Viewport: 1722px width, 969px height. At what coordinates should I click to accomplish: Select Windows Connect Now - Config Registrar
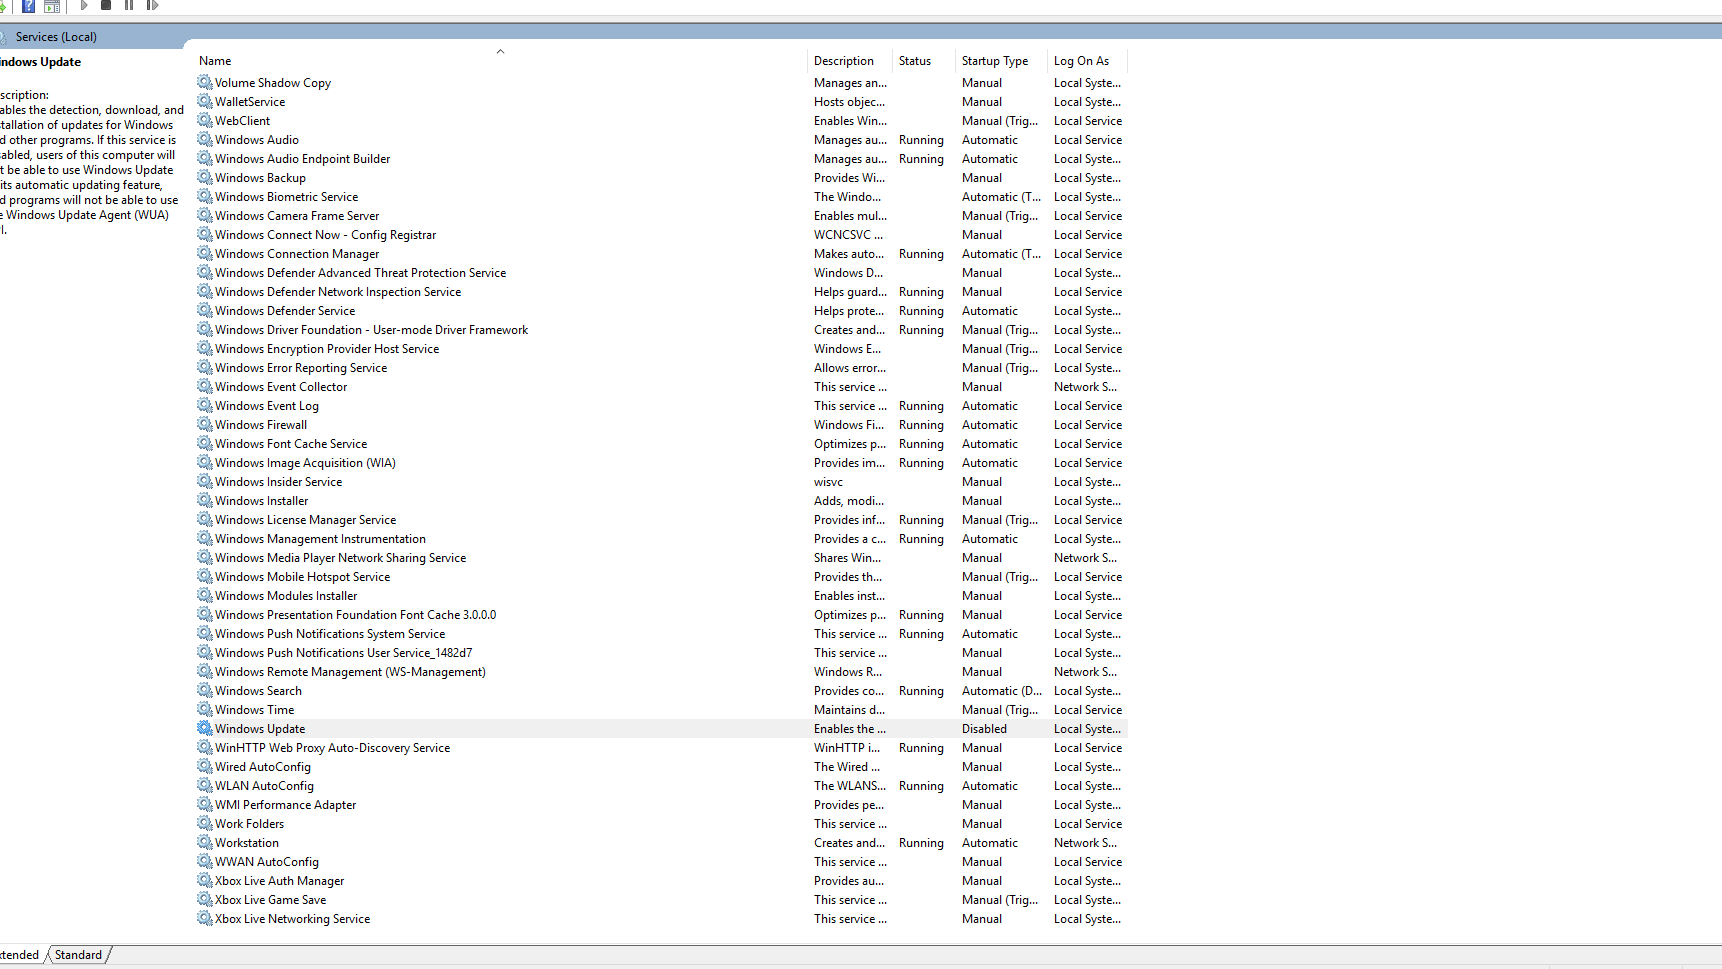662,234
